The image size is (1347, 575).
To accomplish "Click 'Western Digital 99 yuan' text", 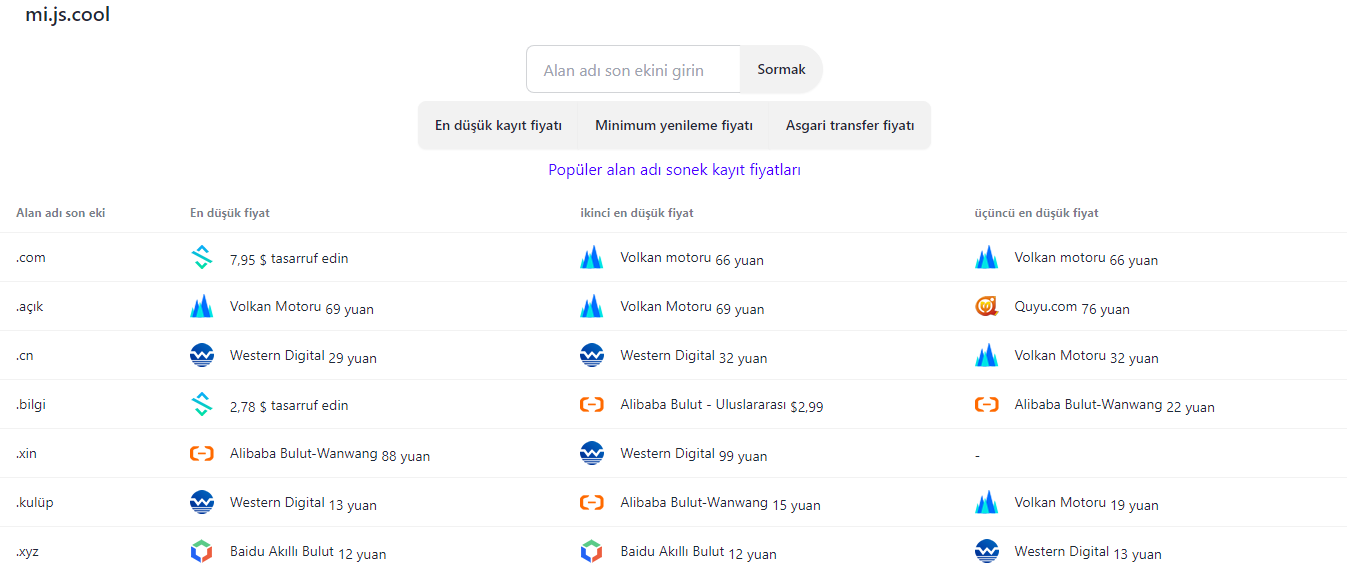I will pyautogui.click(x=694, y=455).
